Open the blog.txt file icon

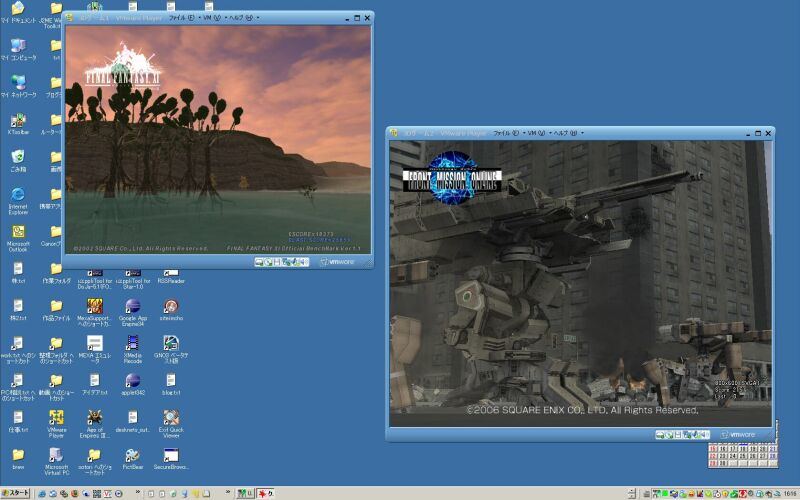click(x=171, y=385)
